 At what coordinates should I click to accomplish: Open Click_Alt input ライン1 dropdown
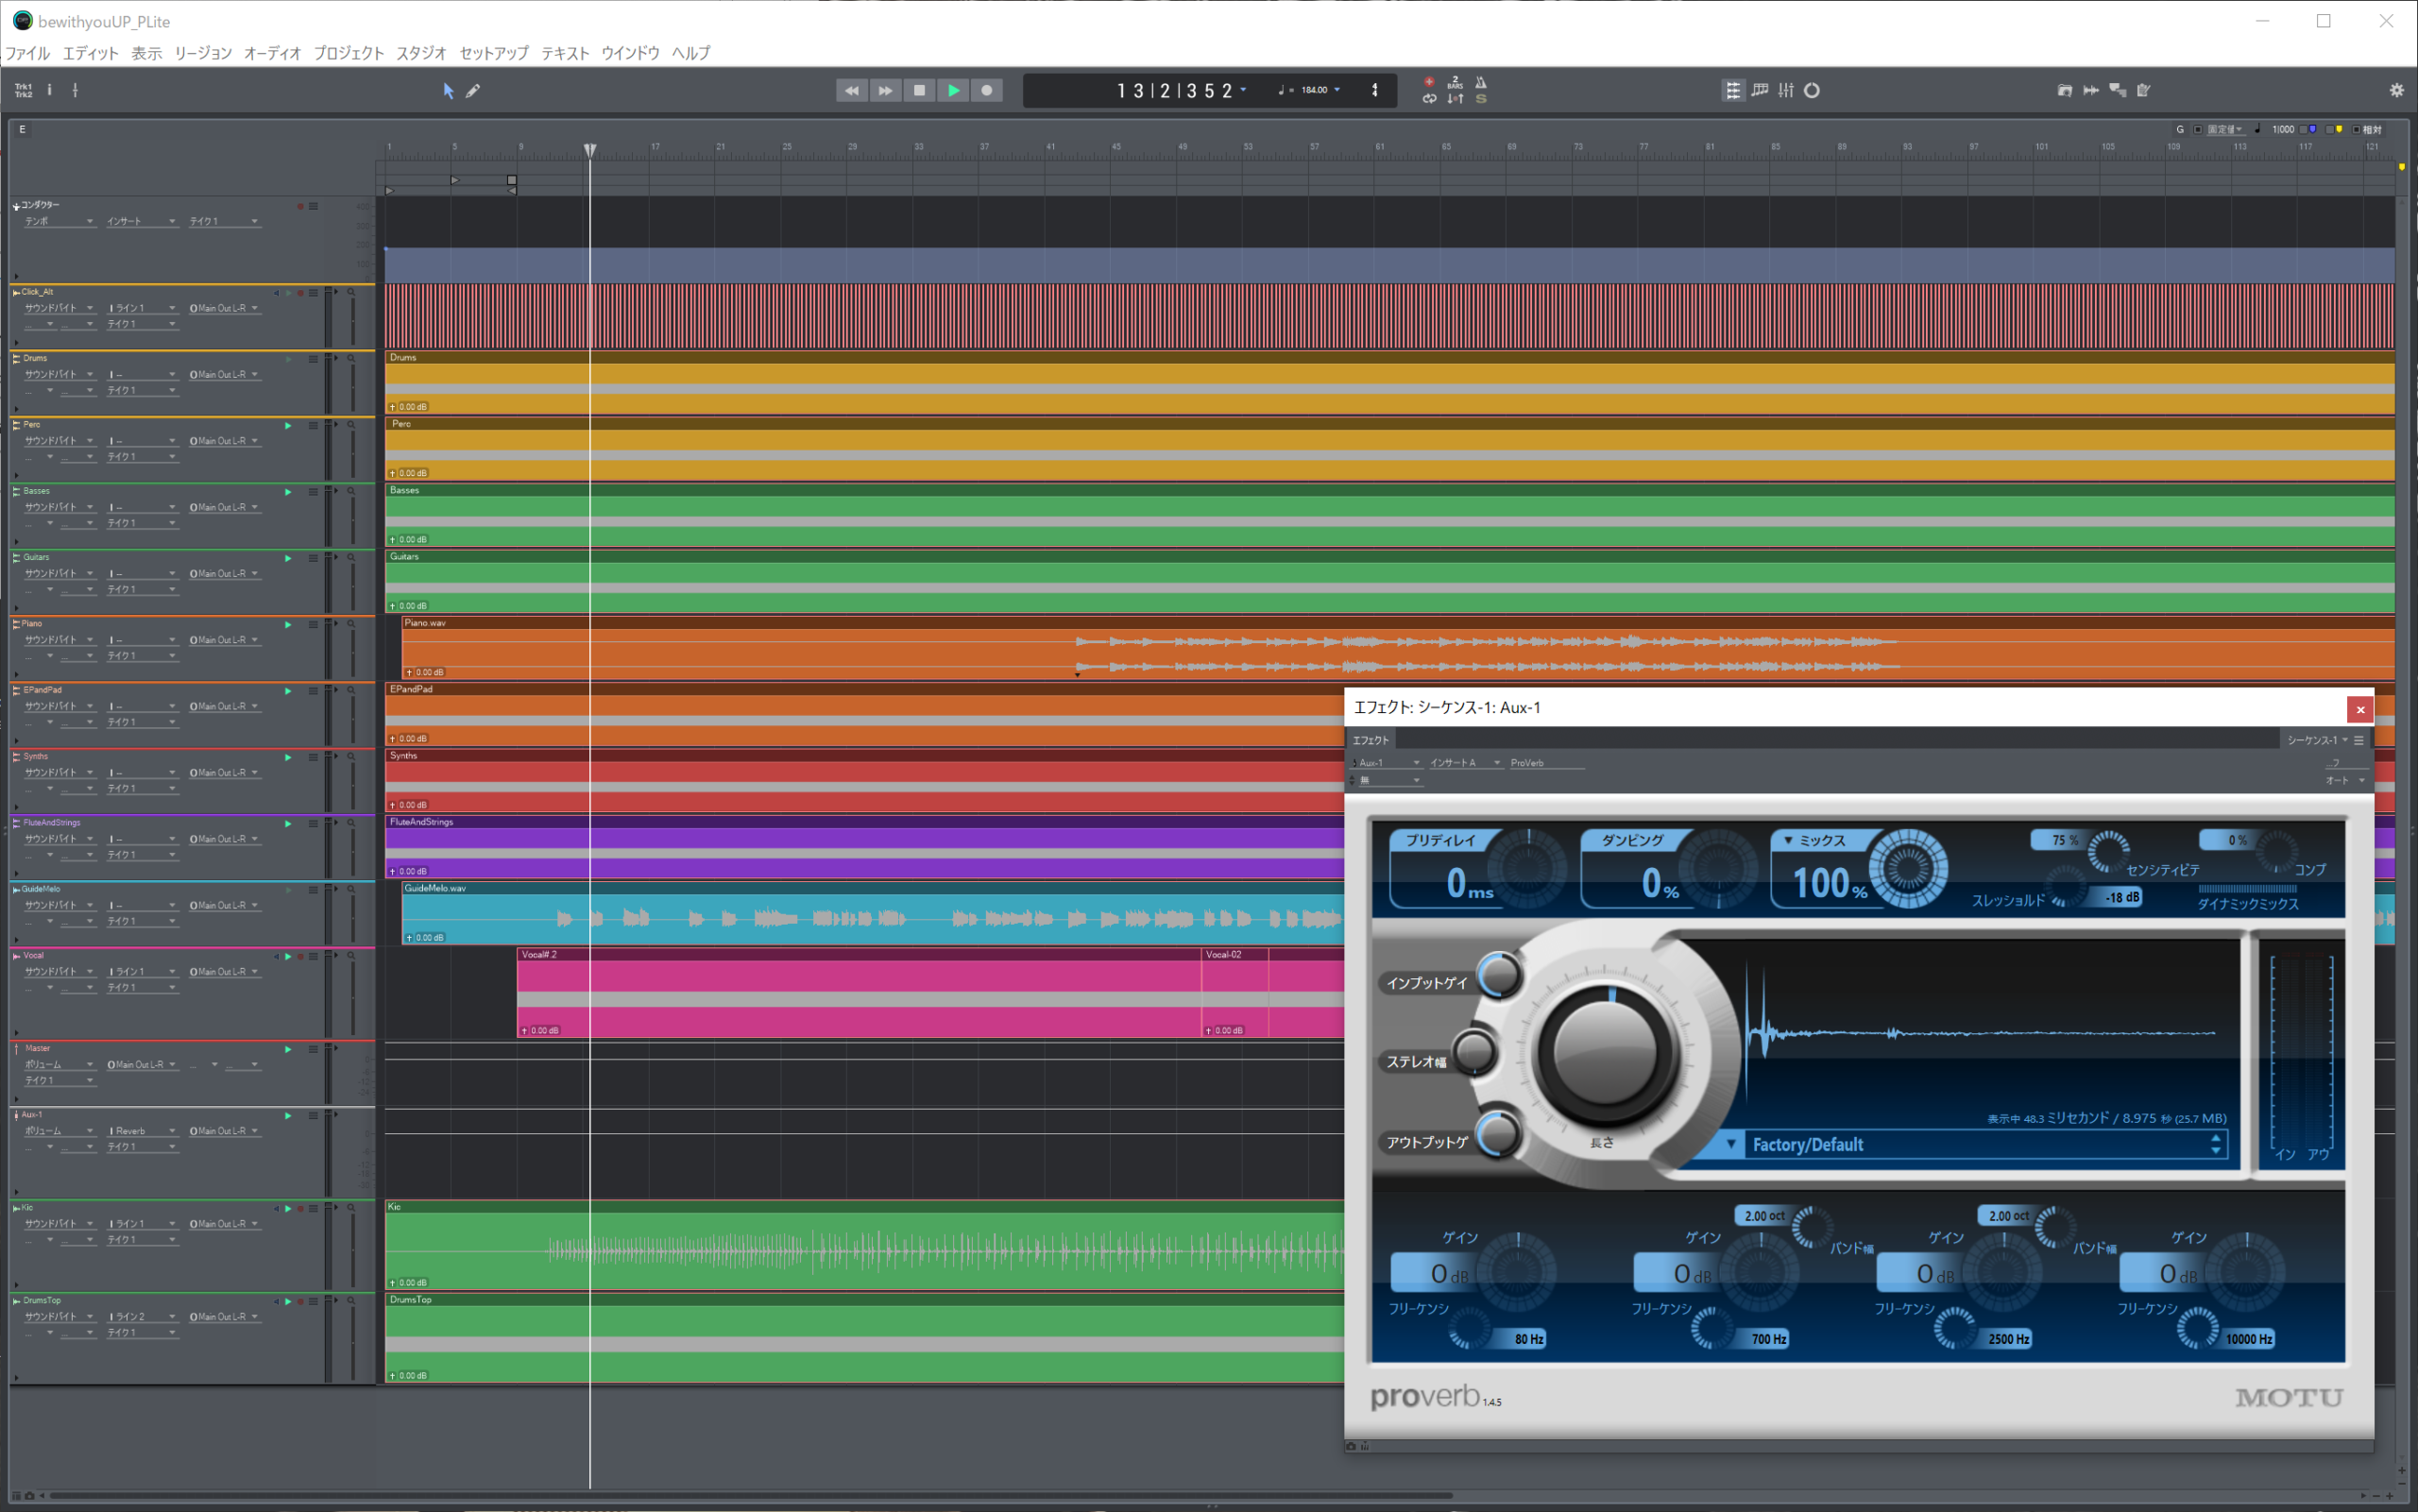pyautogui.click(x=143, y=308)
